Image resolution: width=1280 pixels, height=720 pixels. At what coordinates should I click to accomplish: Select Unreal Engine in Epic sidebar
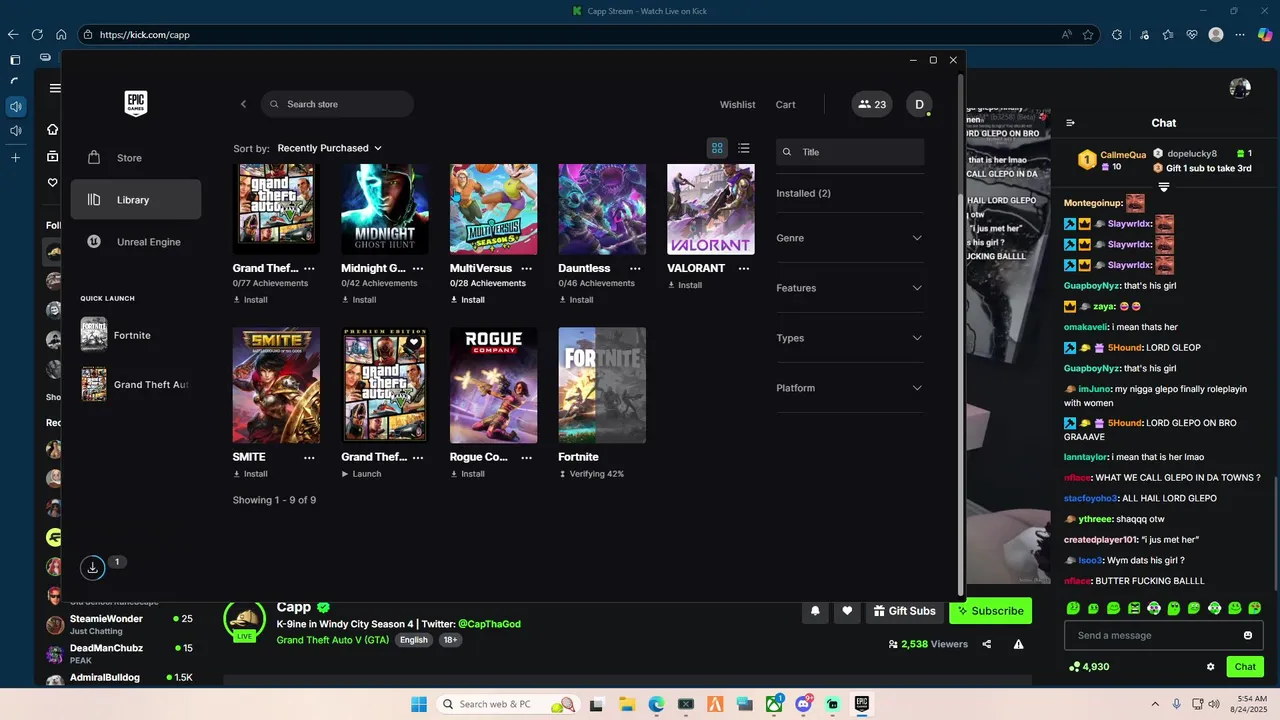136,242
